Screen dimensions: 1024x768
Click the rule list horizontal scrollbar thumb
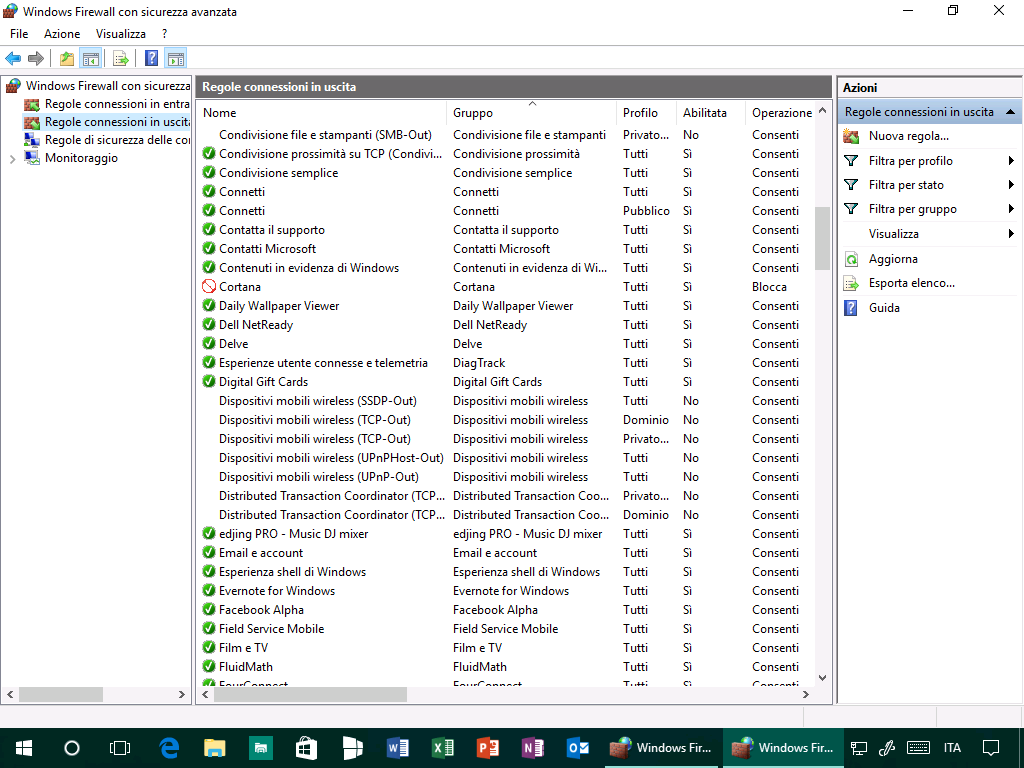click(x=310, y=694)
